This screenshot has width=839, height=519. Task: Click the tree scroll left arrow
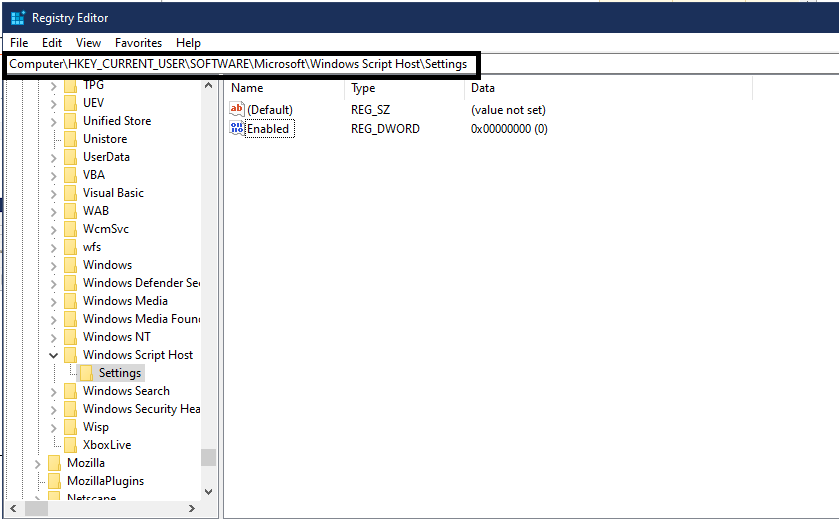[13, 509]
